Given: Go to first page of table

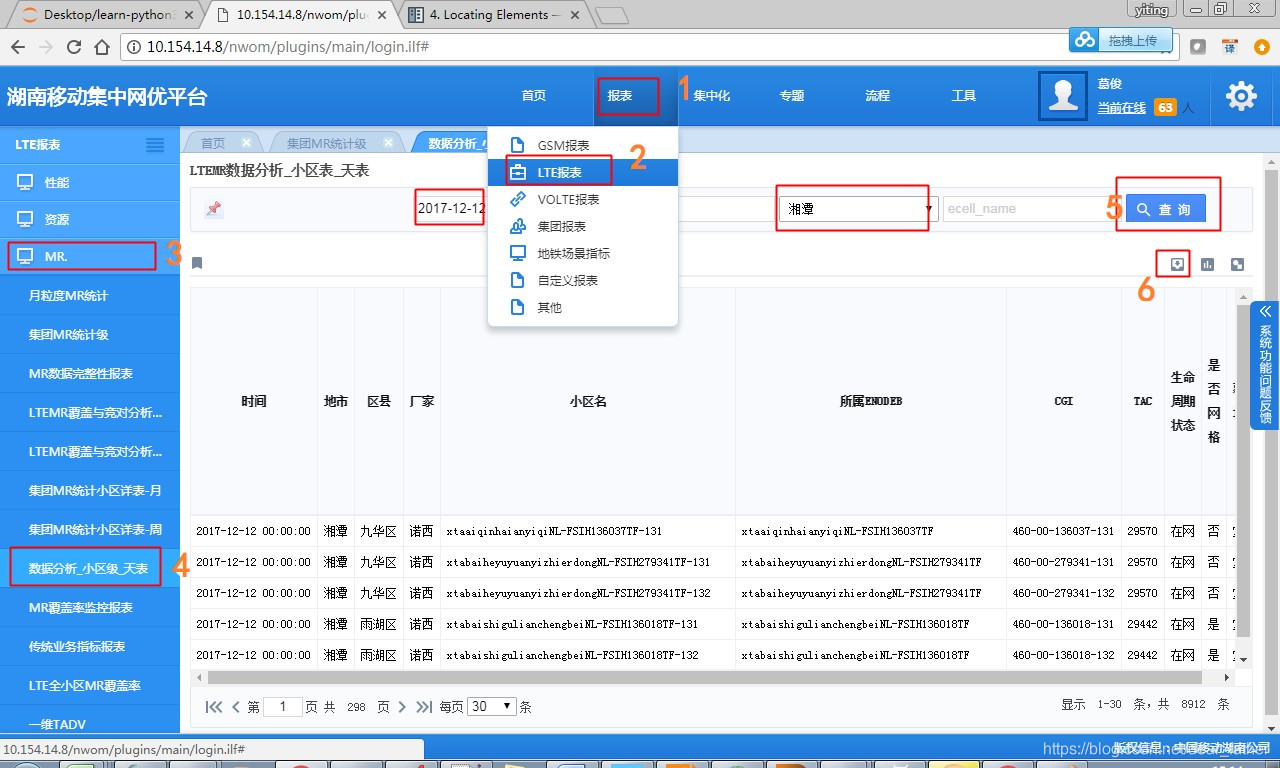Looking at the screenshot, I should [x=214, y=706].
